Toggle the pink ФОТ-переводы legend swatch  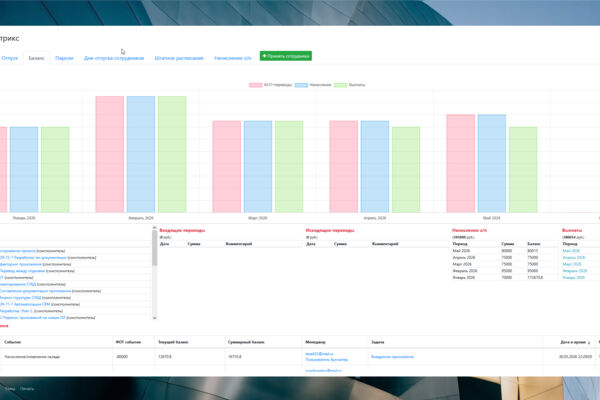pyautogui.click(x=256, y=85)
